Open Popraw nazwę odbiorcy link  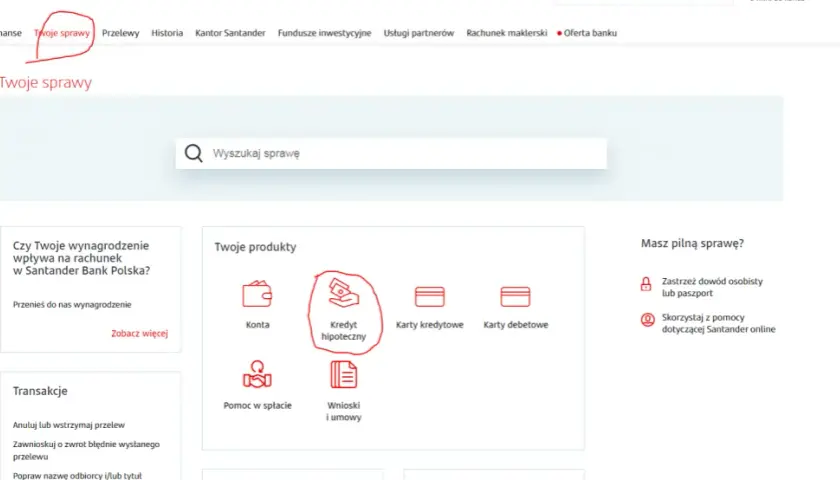77,475
